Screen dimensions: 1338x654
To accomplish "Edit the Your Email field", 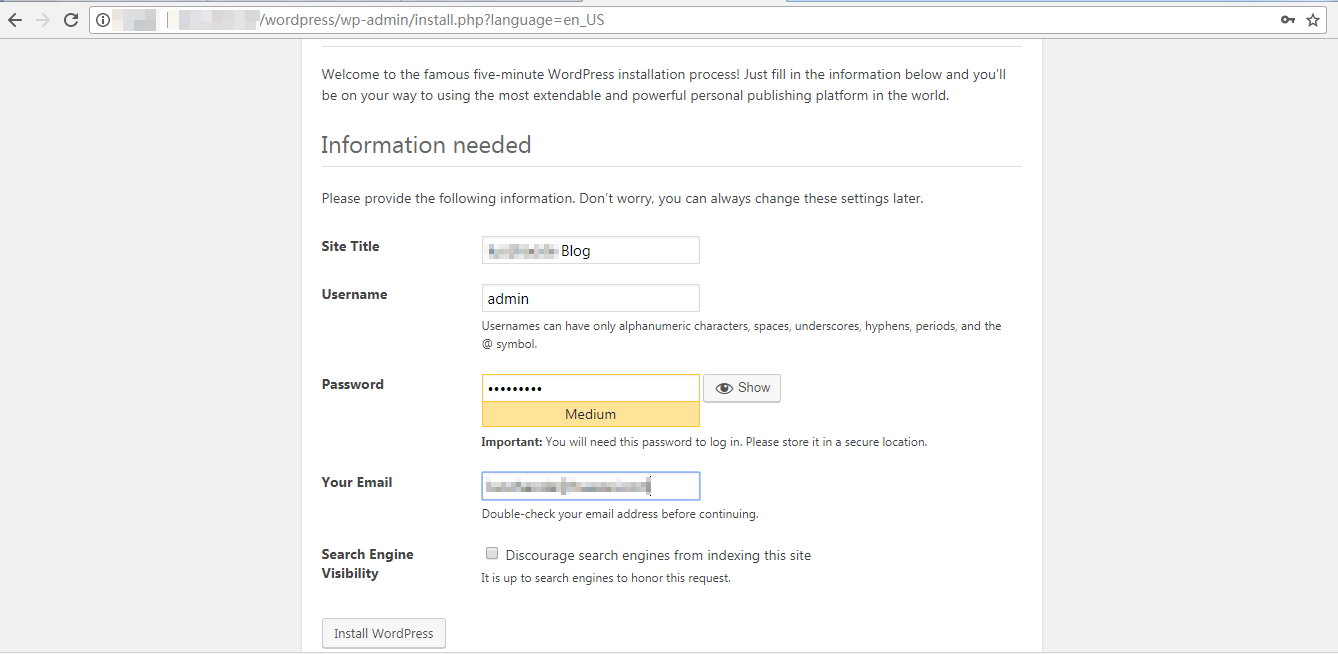I will [590, 486].
